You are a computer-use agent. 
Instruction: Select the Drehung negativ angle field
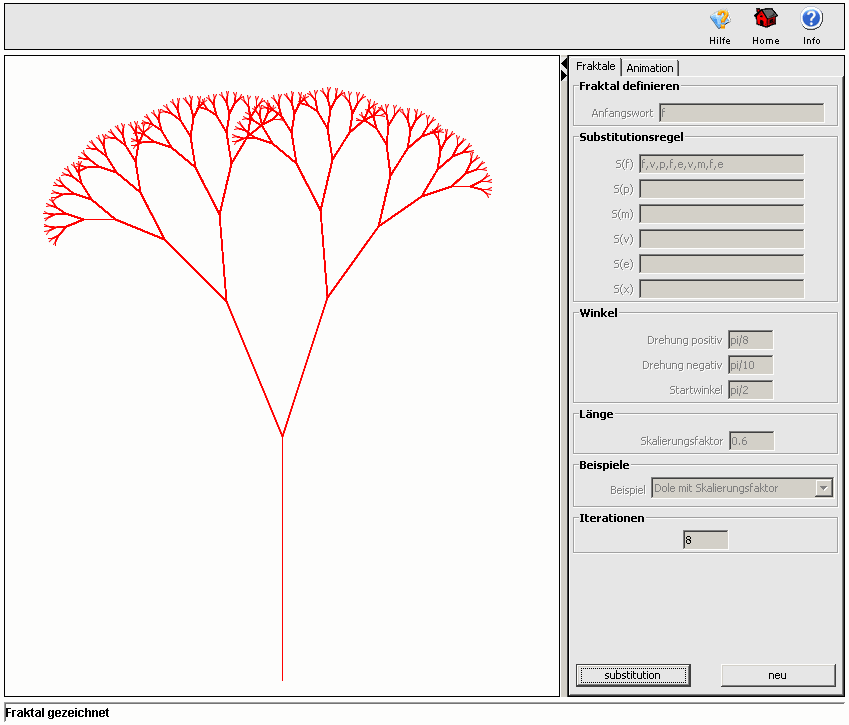click(x=750, y=365)
